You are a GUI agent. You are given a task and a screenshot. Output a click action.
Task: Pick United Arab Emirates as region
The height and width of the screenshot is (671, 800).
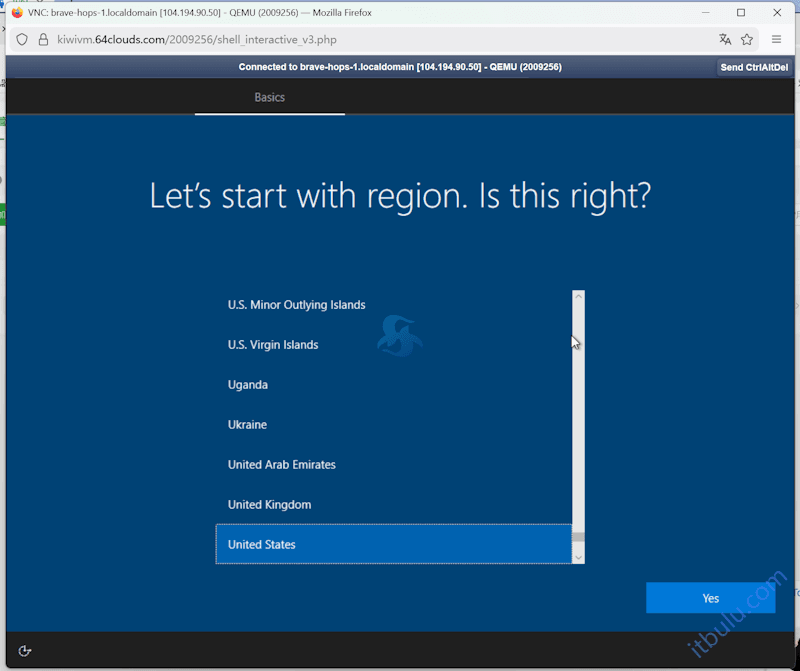click(394, 465)
